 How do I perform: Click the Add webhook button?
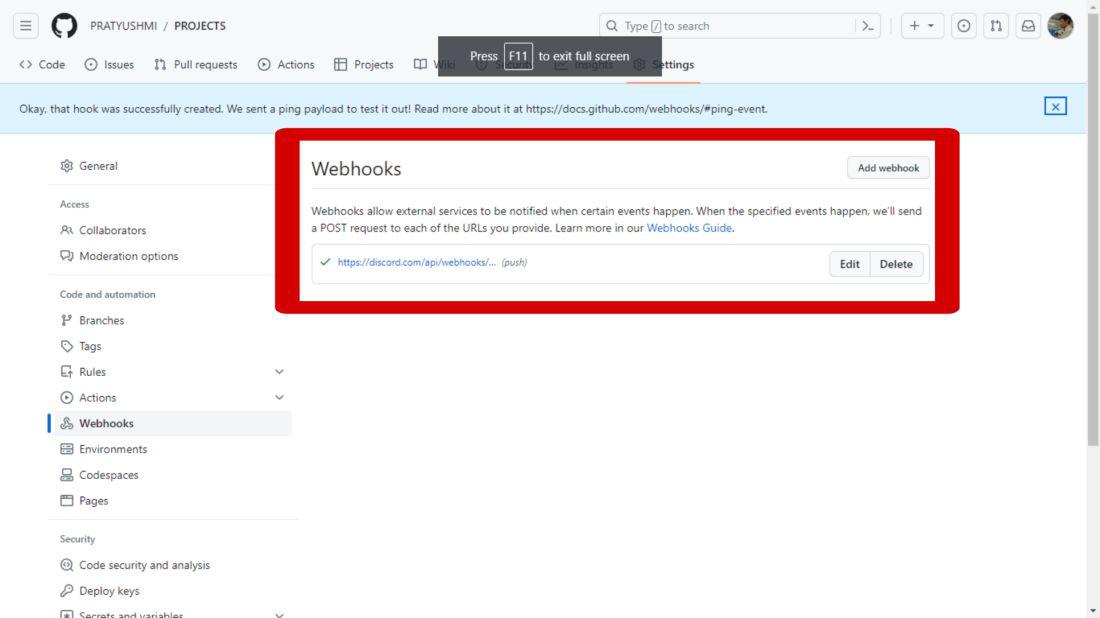(x=888, y=168)
